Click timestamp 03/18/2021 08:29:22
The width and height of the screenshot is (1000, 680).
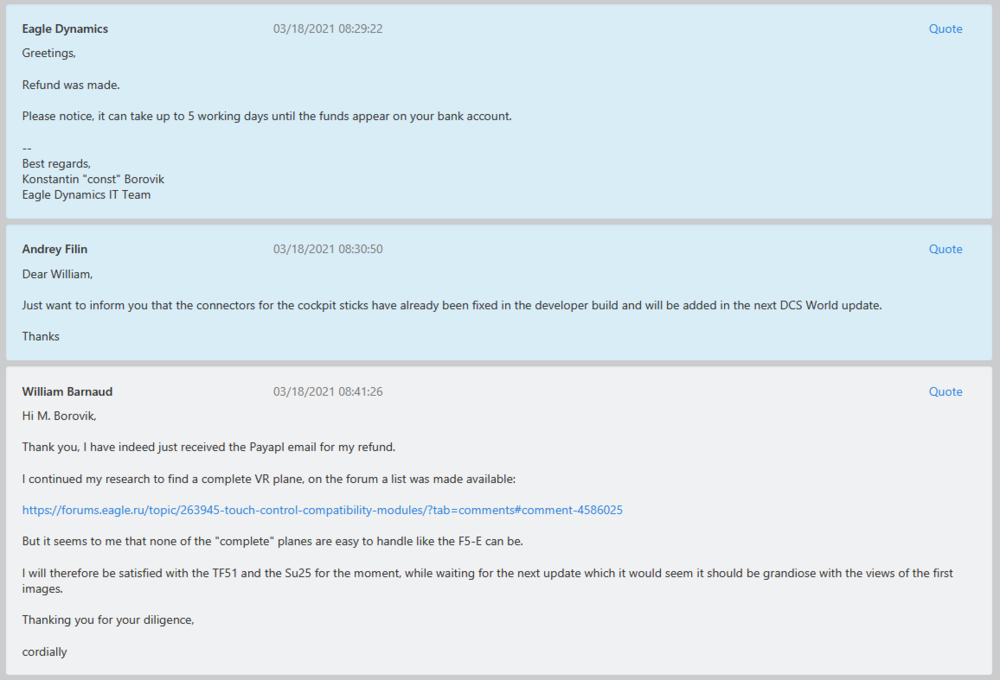click(x=327, y=28)
